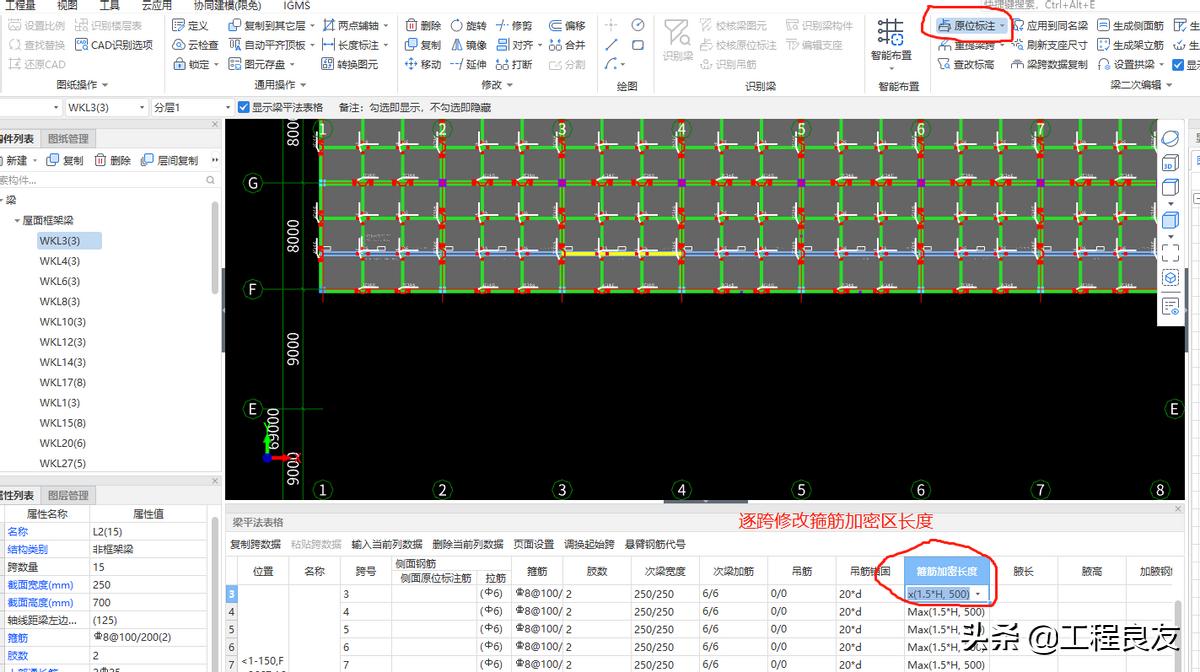The image size is (1200, 672).
Task: Switch to 图纸管理 tab
Action: point(68,139)
